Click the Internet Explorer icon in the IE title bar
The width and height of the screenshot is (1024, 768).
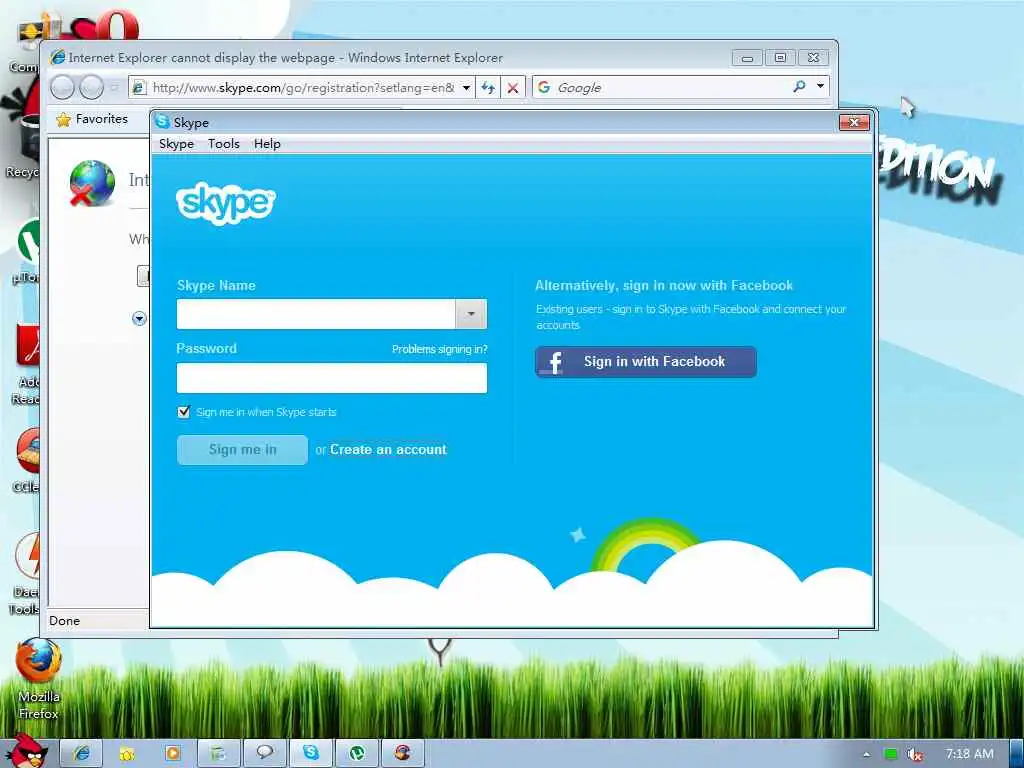click(58, 57)
